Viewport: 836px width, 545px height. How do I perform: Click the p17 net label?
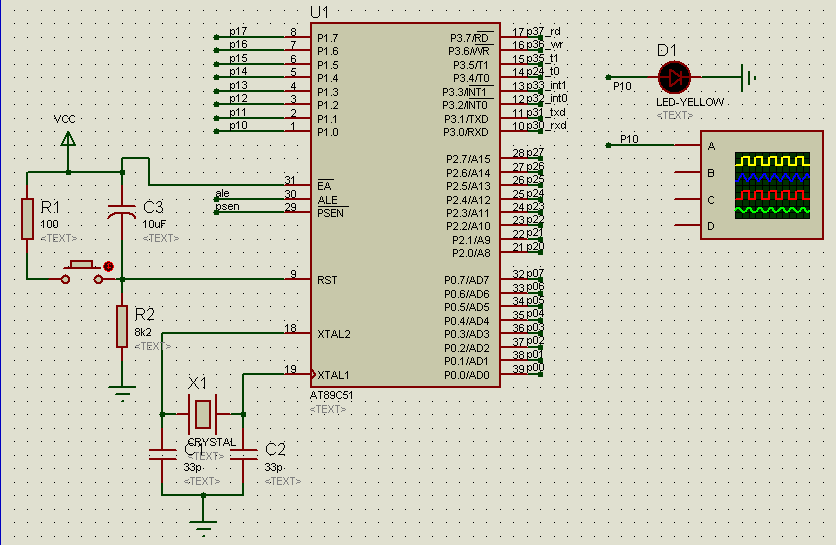click(x=238, y=31)
